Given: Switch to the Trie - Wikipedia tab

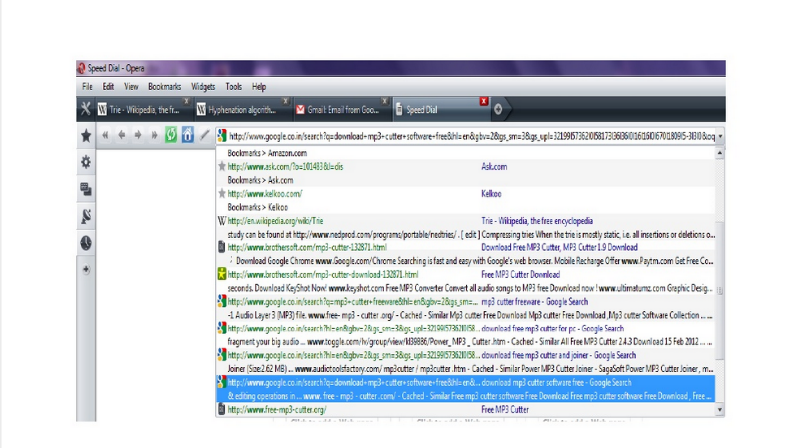Looking at the screenshot, I should (x=144, y=110).
